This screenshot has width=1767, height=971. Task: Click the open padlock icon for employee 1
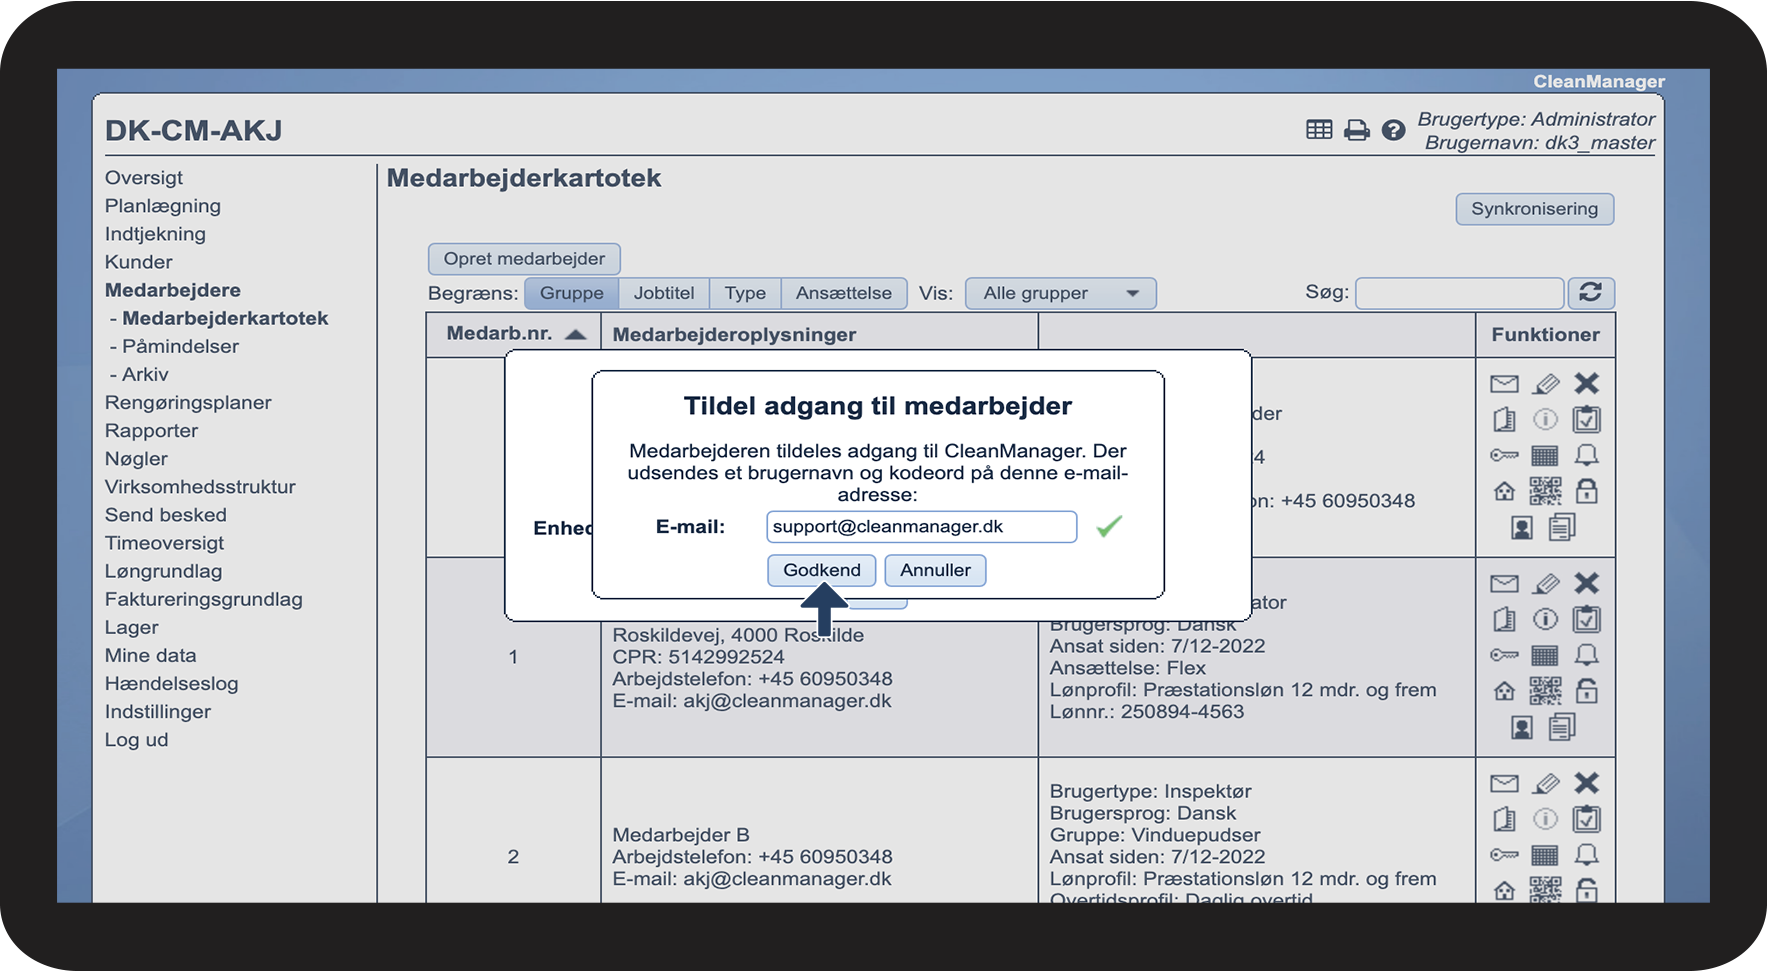click(x=1586, y=690)
